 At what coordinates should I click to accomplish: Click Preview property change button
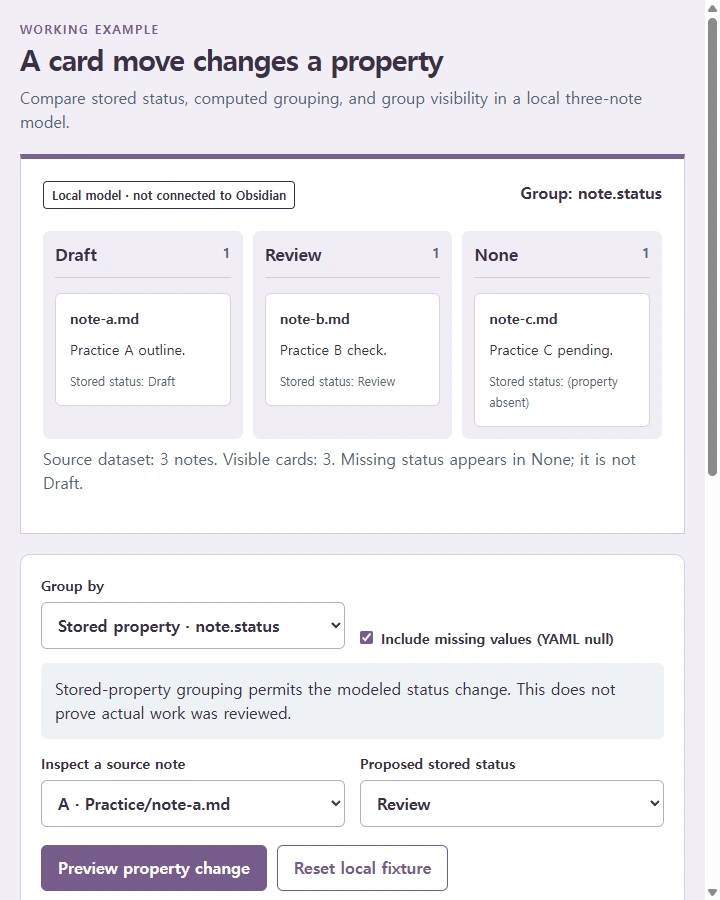154,868
